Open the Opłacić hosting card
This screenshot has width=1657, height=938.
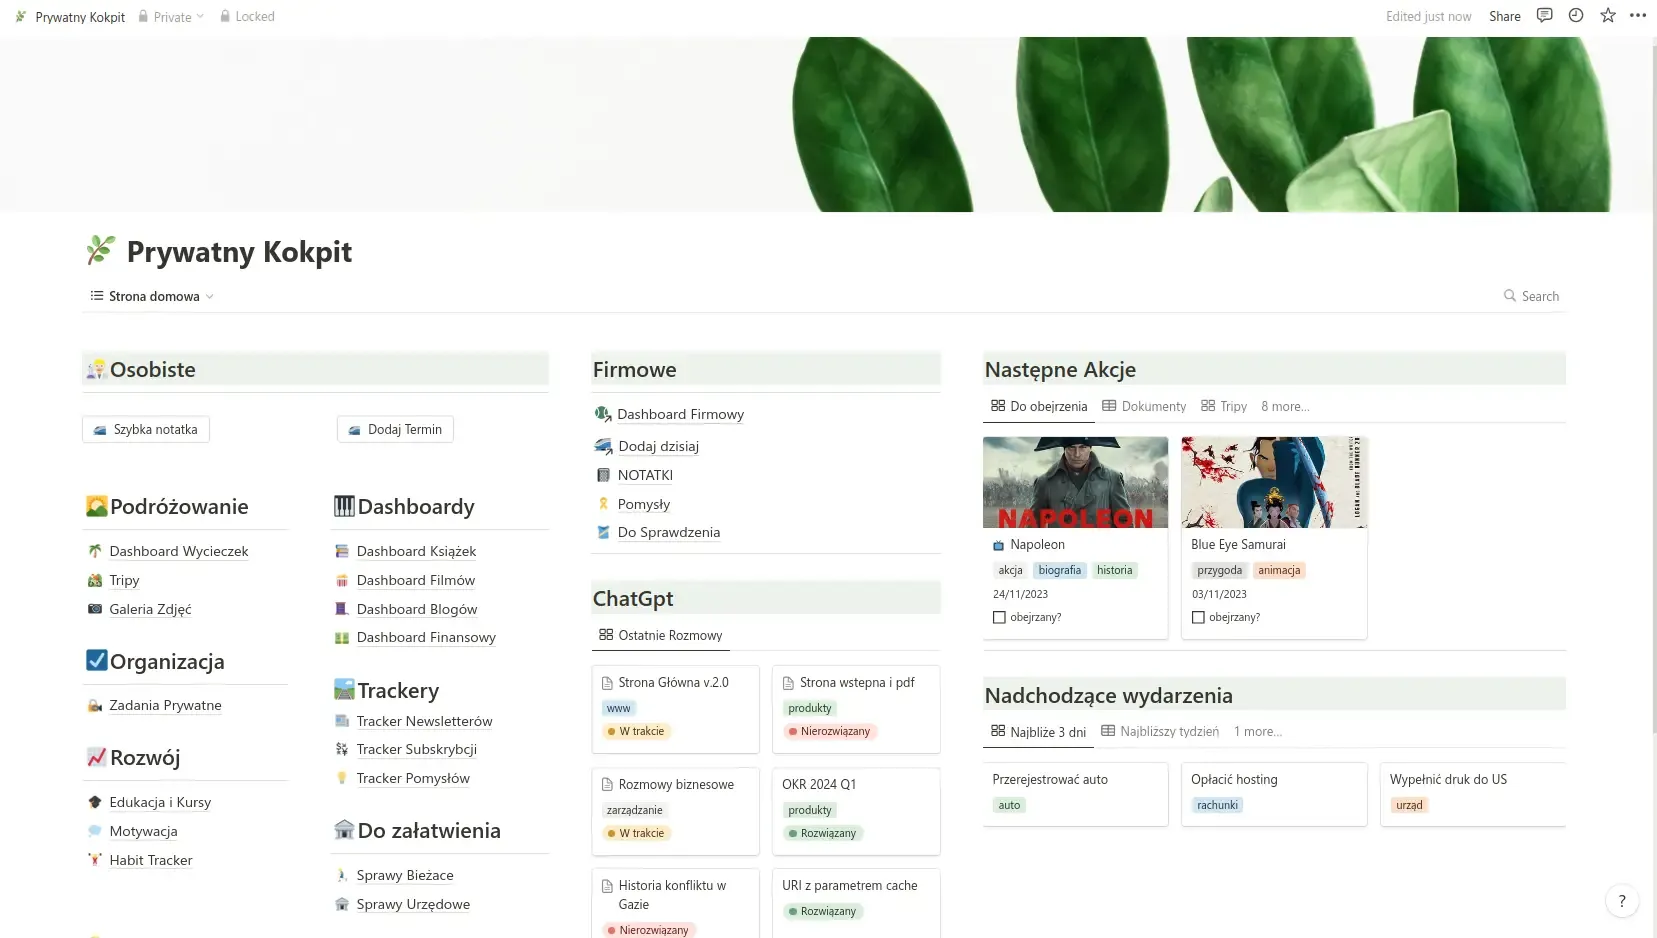click(x=1274, y=794)
